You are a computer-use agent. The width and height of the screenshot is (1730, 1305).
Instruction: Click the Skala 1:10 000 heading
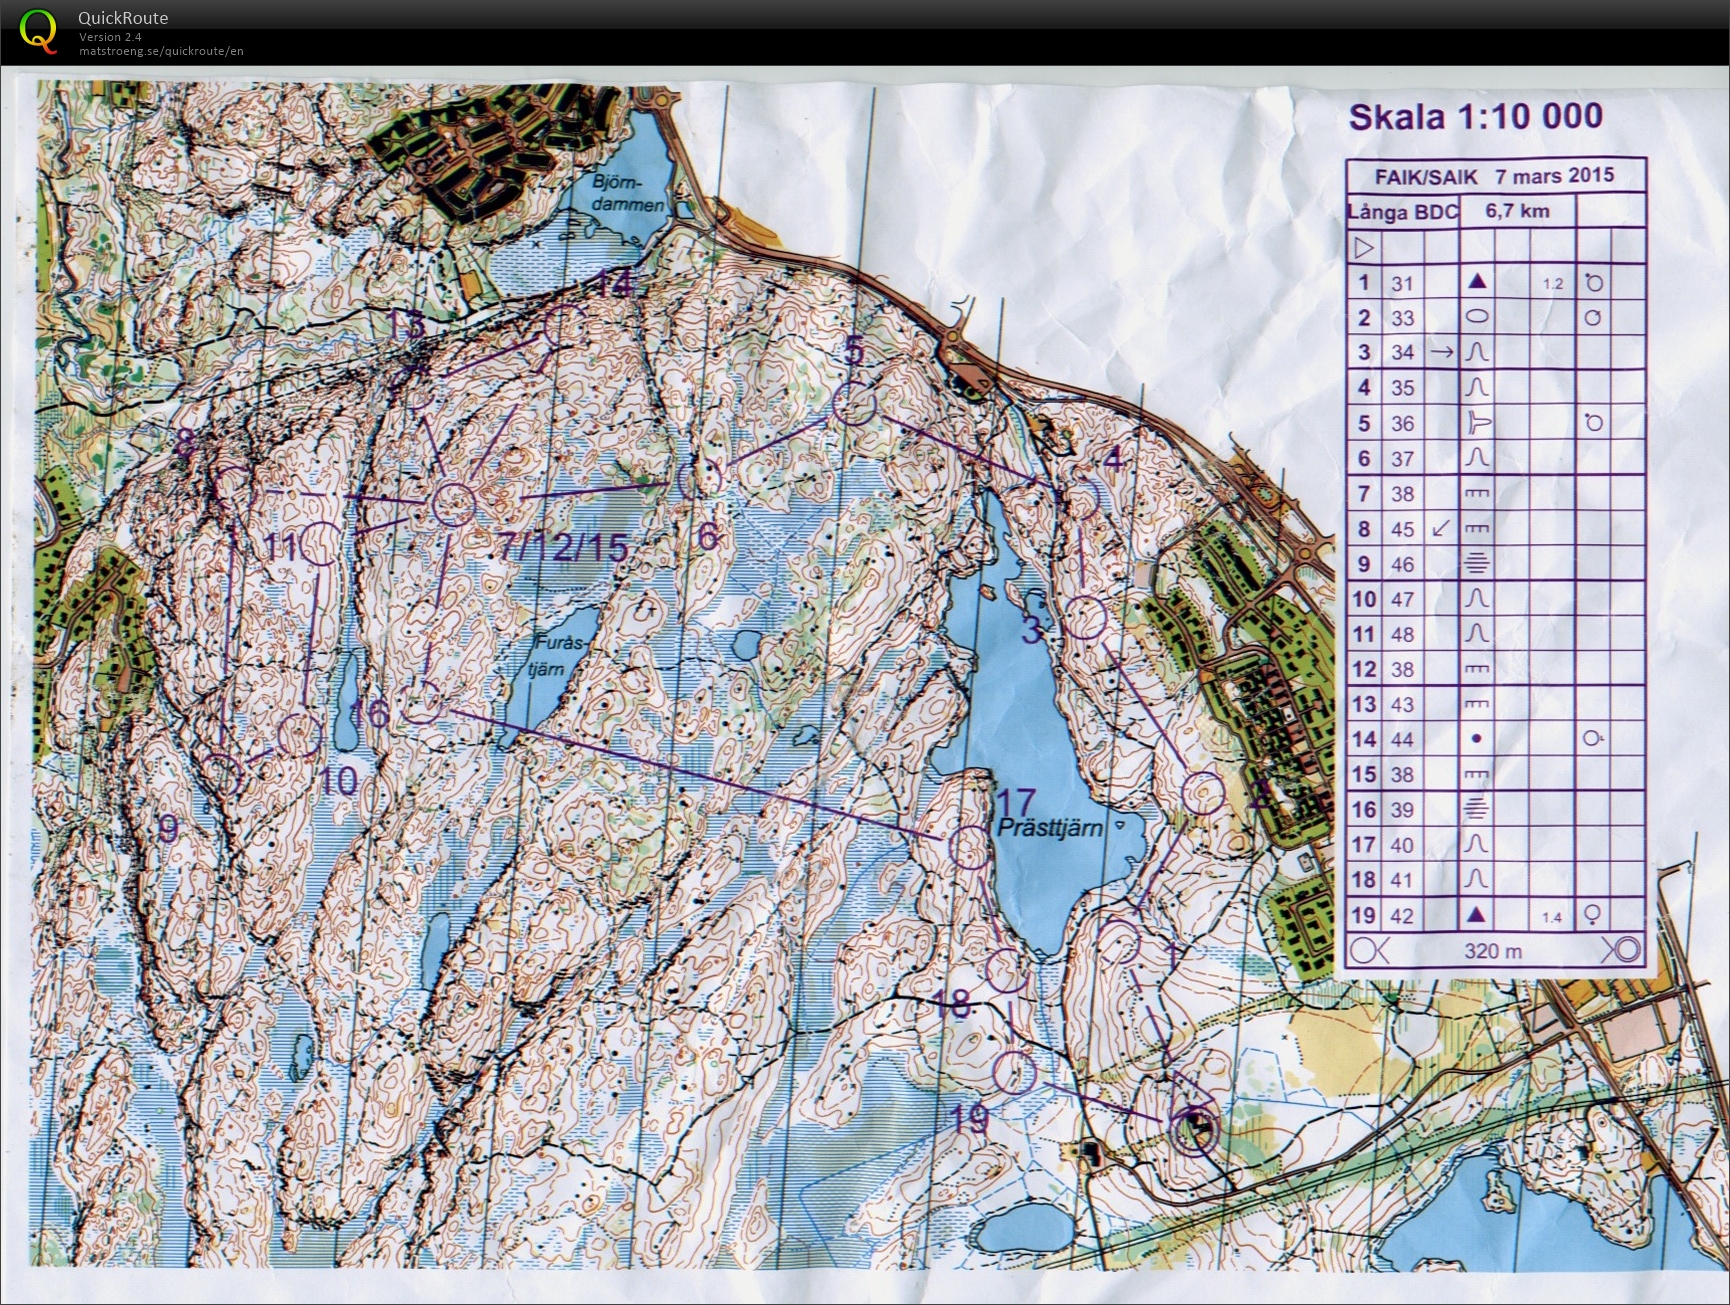coord(1475,117)
